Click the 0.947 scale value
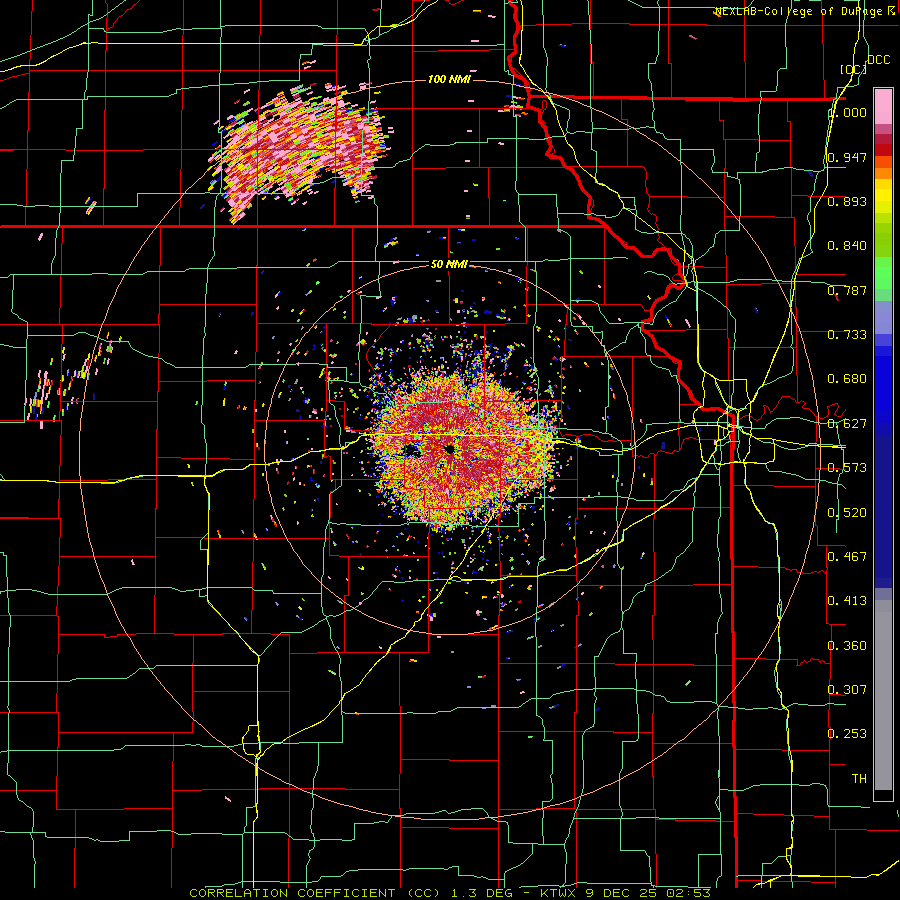This screenshot has height=900, width=900. pyautogui.click(x=847, y=157)
